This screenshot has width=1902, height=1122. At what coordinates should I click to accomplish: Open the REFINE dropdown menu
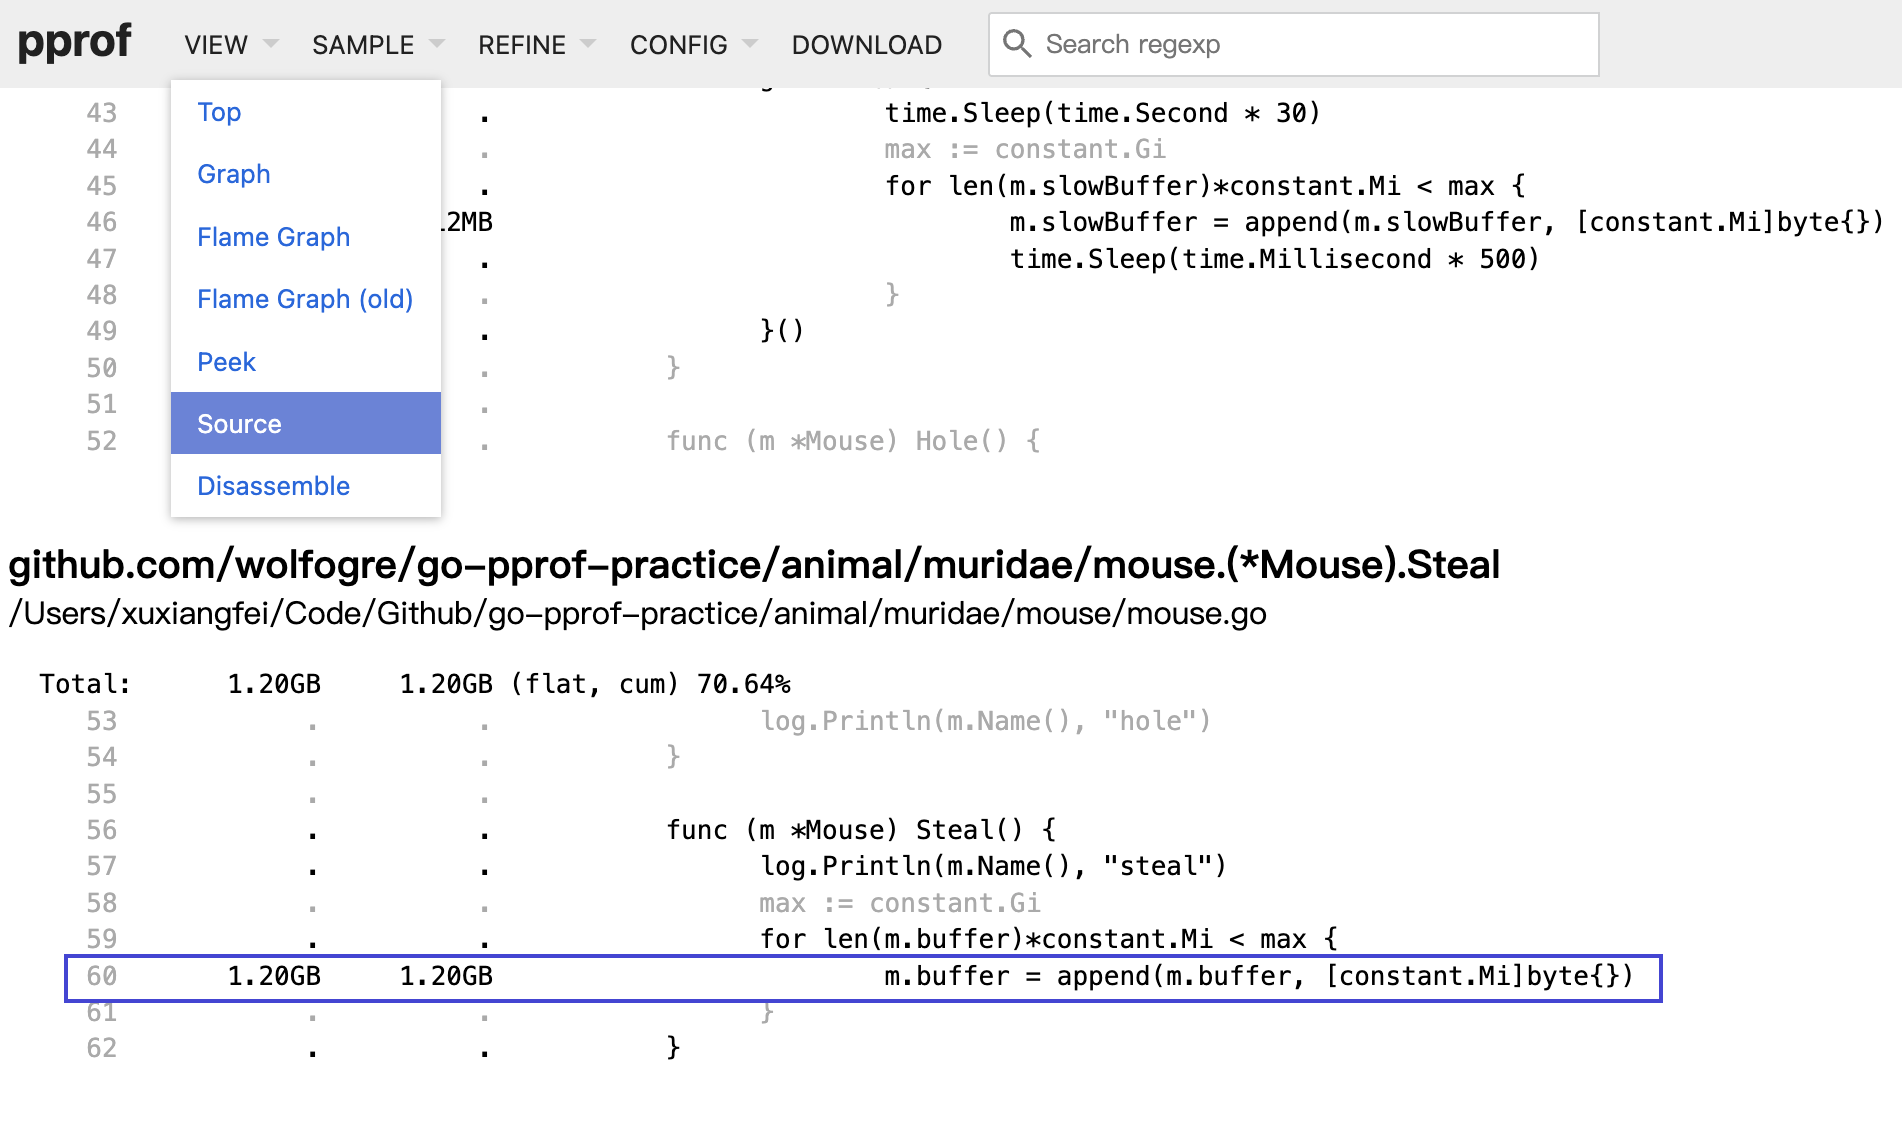click(x=536, y=45)
